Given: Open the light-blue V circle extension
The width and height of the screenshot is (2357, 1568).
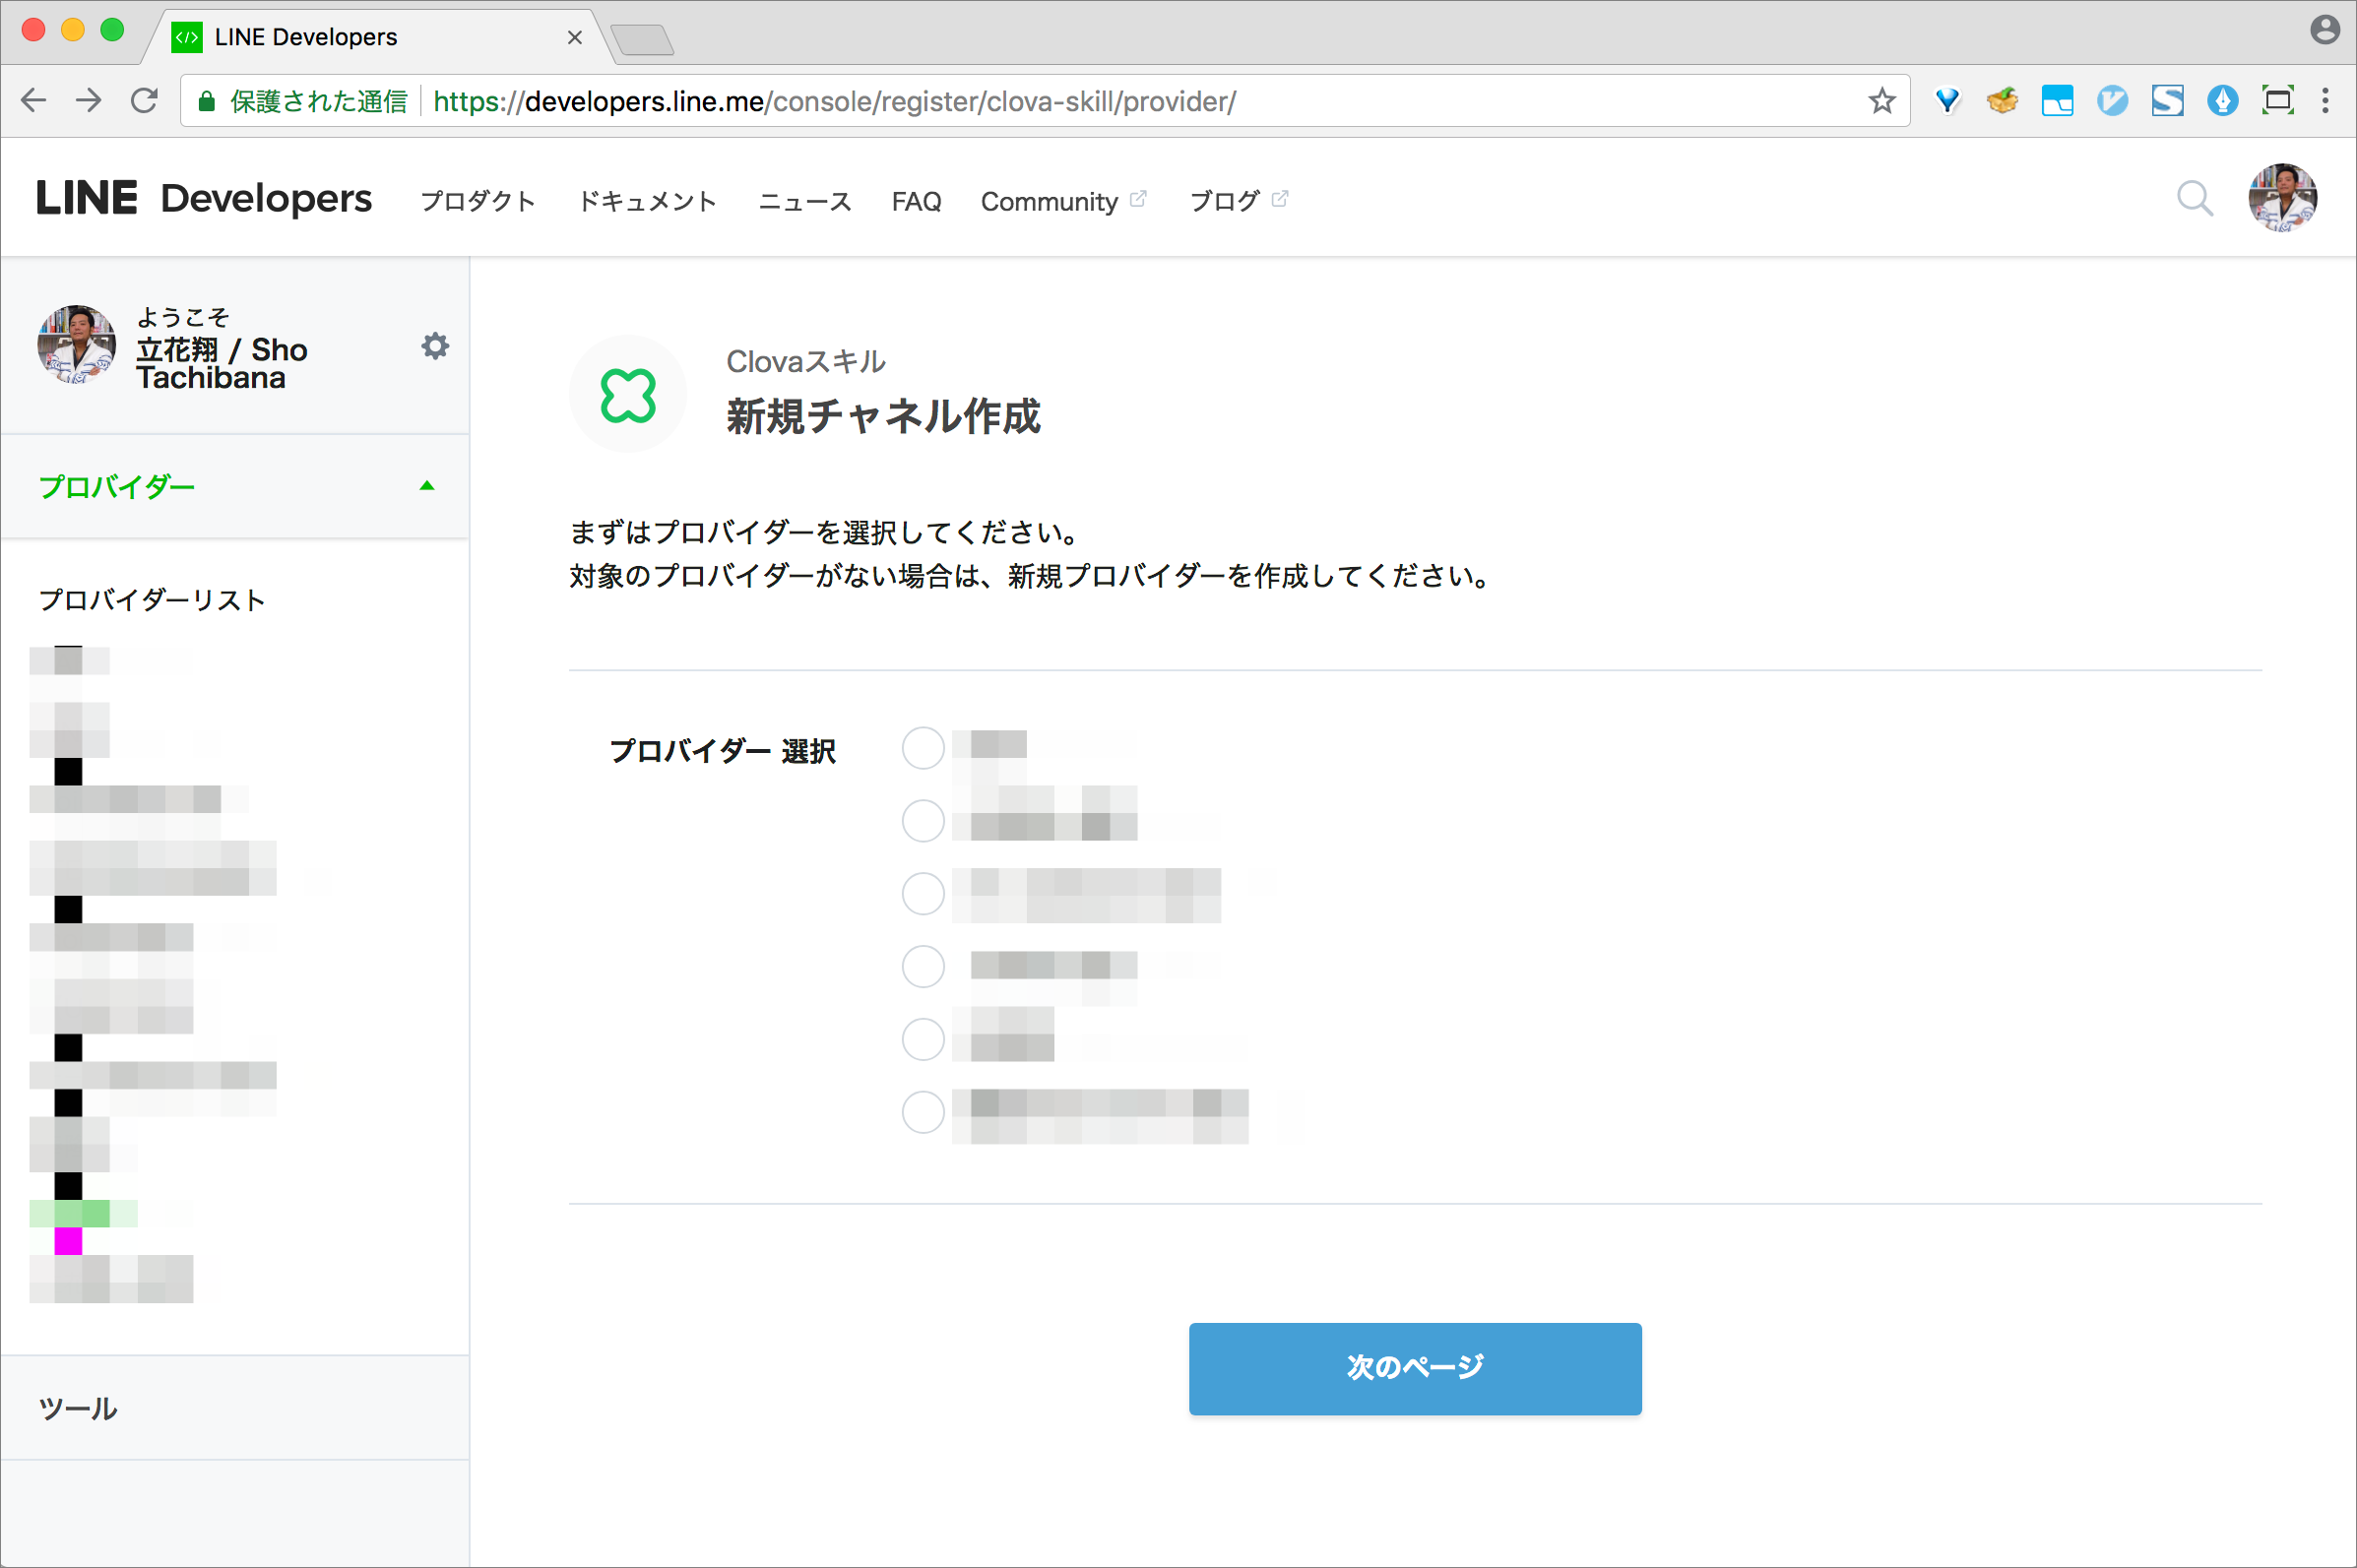Looking at the screenshot, I should (x=2112, y=100).
